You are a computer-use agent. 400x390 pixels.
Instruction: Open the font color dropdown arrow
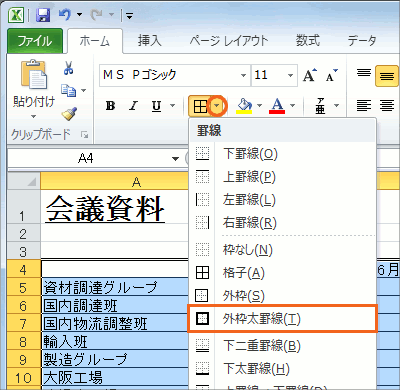[292, 106]
